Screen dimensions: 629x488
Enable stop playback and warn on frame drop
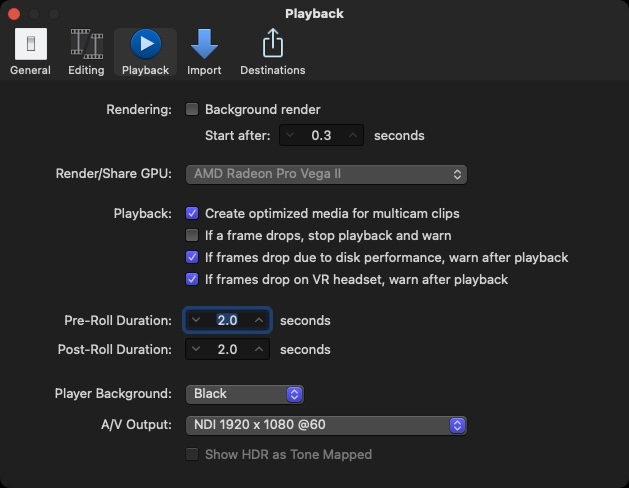(x=193, y=235)
